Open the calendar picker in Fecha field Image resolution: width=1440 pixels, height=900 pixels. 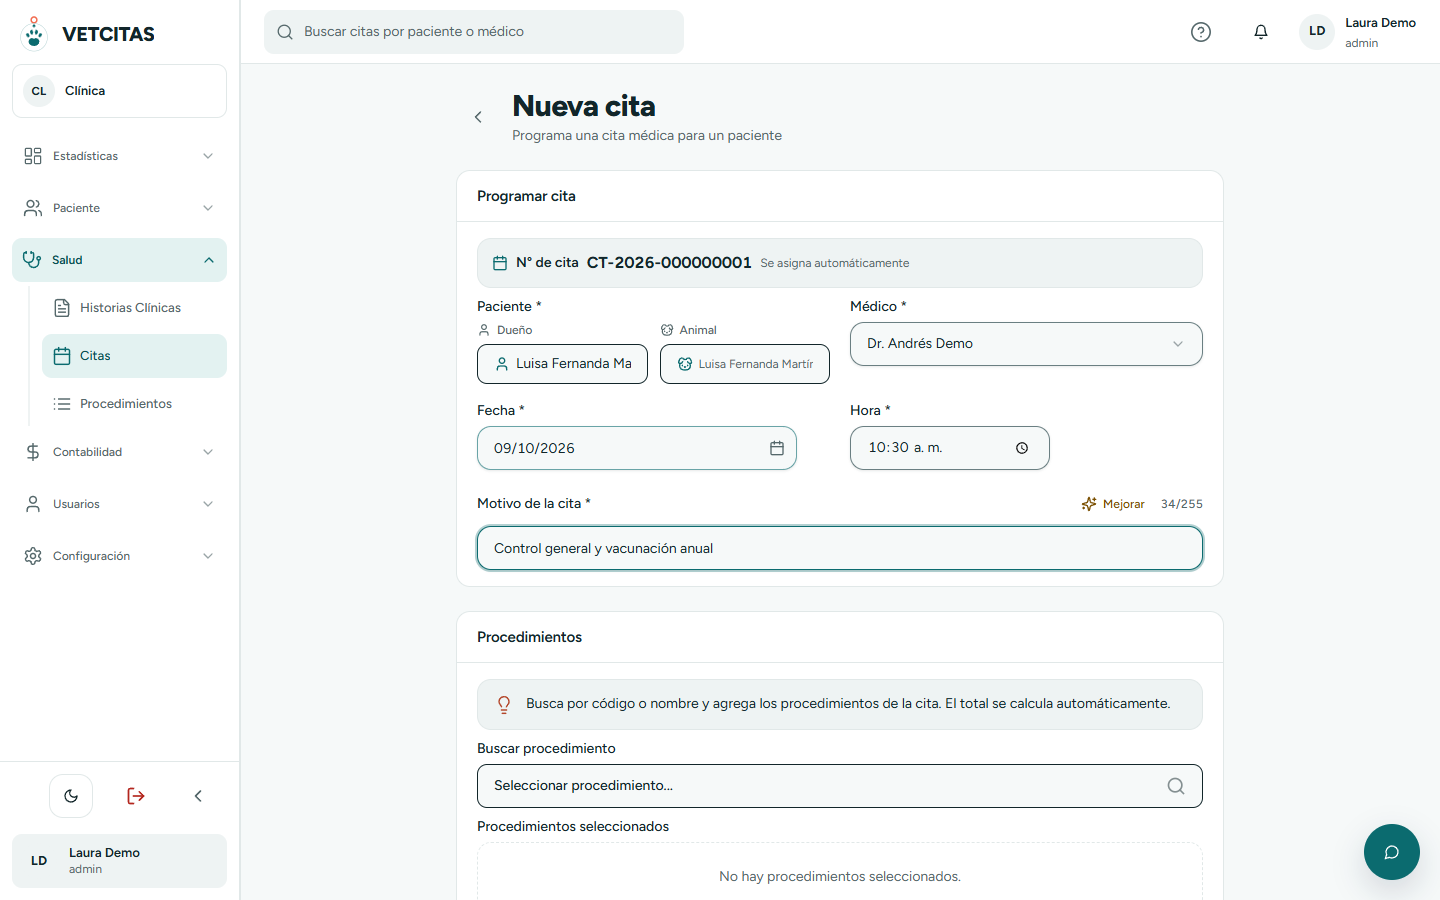point(777,448)
